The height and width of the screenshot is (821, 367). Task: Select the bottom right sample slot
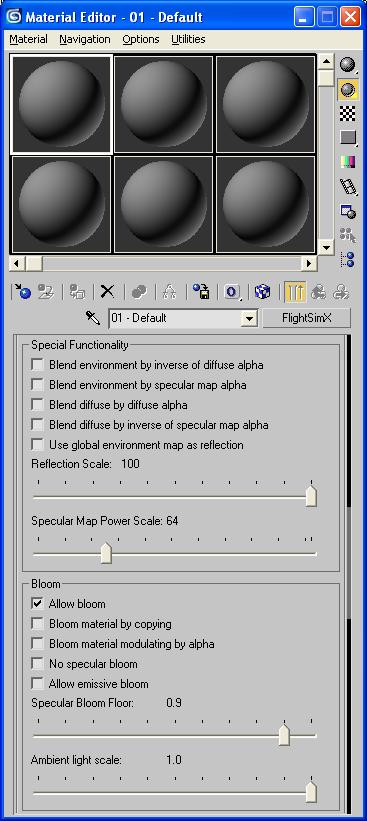[265, 205]
